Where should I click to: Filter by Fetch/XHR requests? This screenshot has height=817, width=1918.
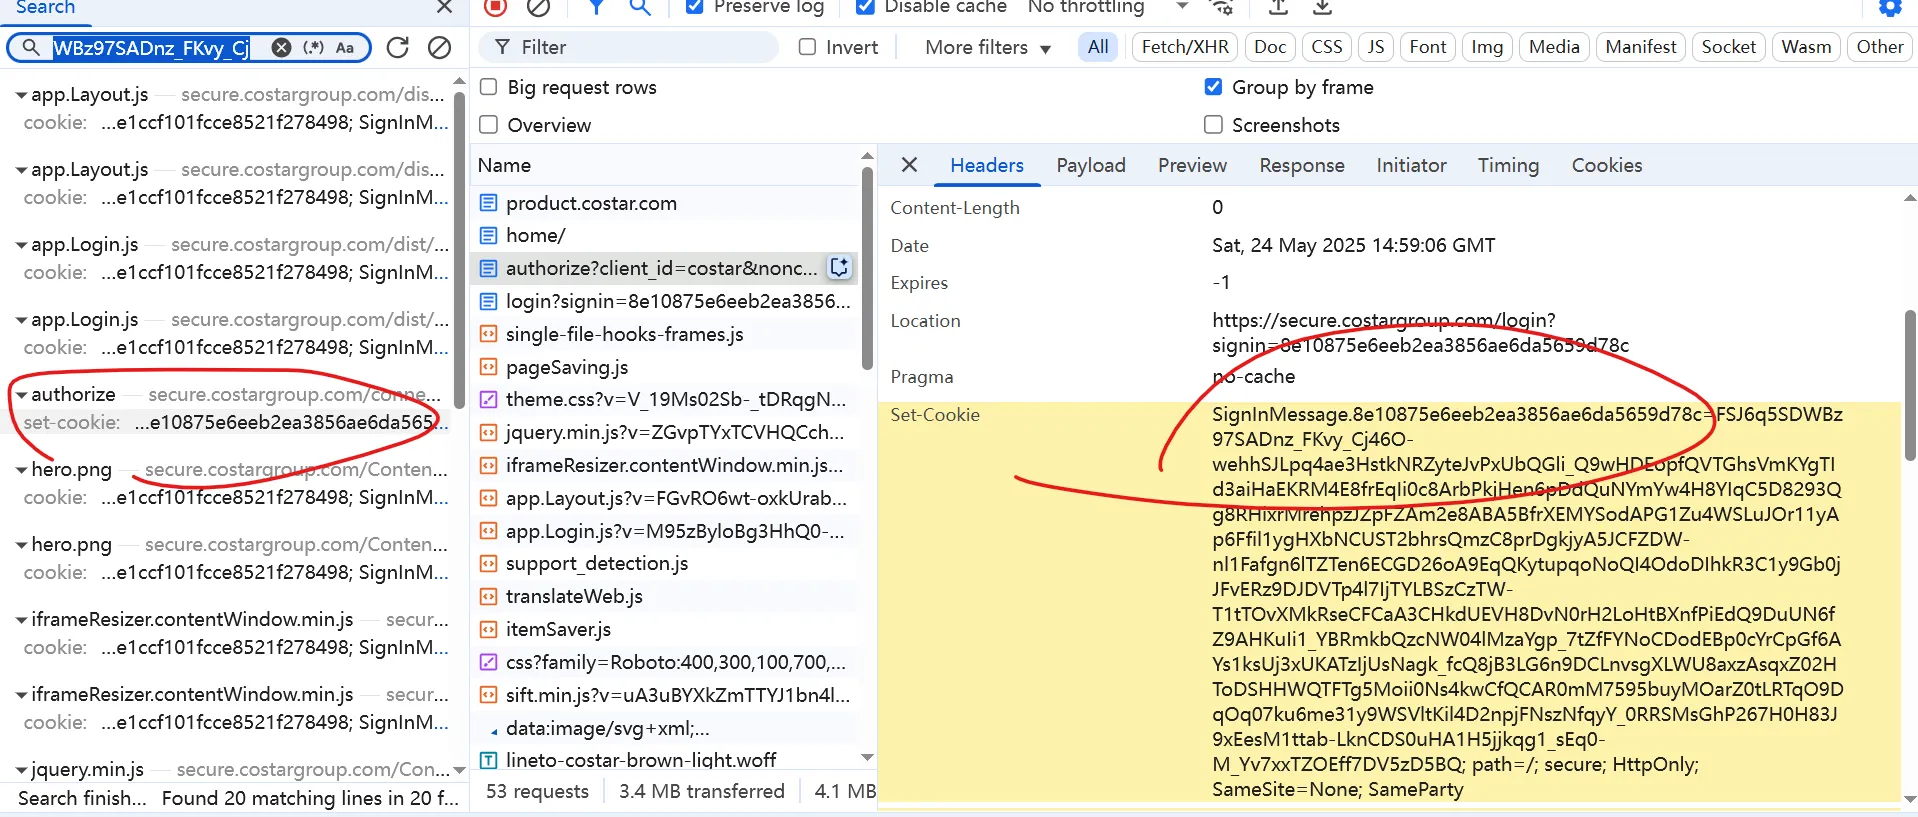1185,47
